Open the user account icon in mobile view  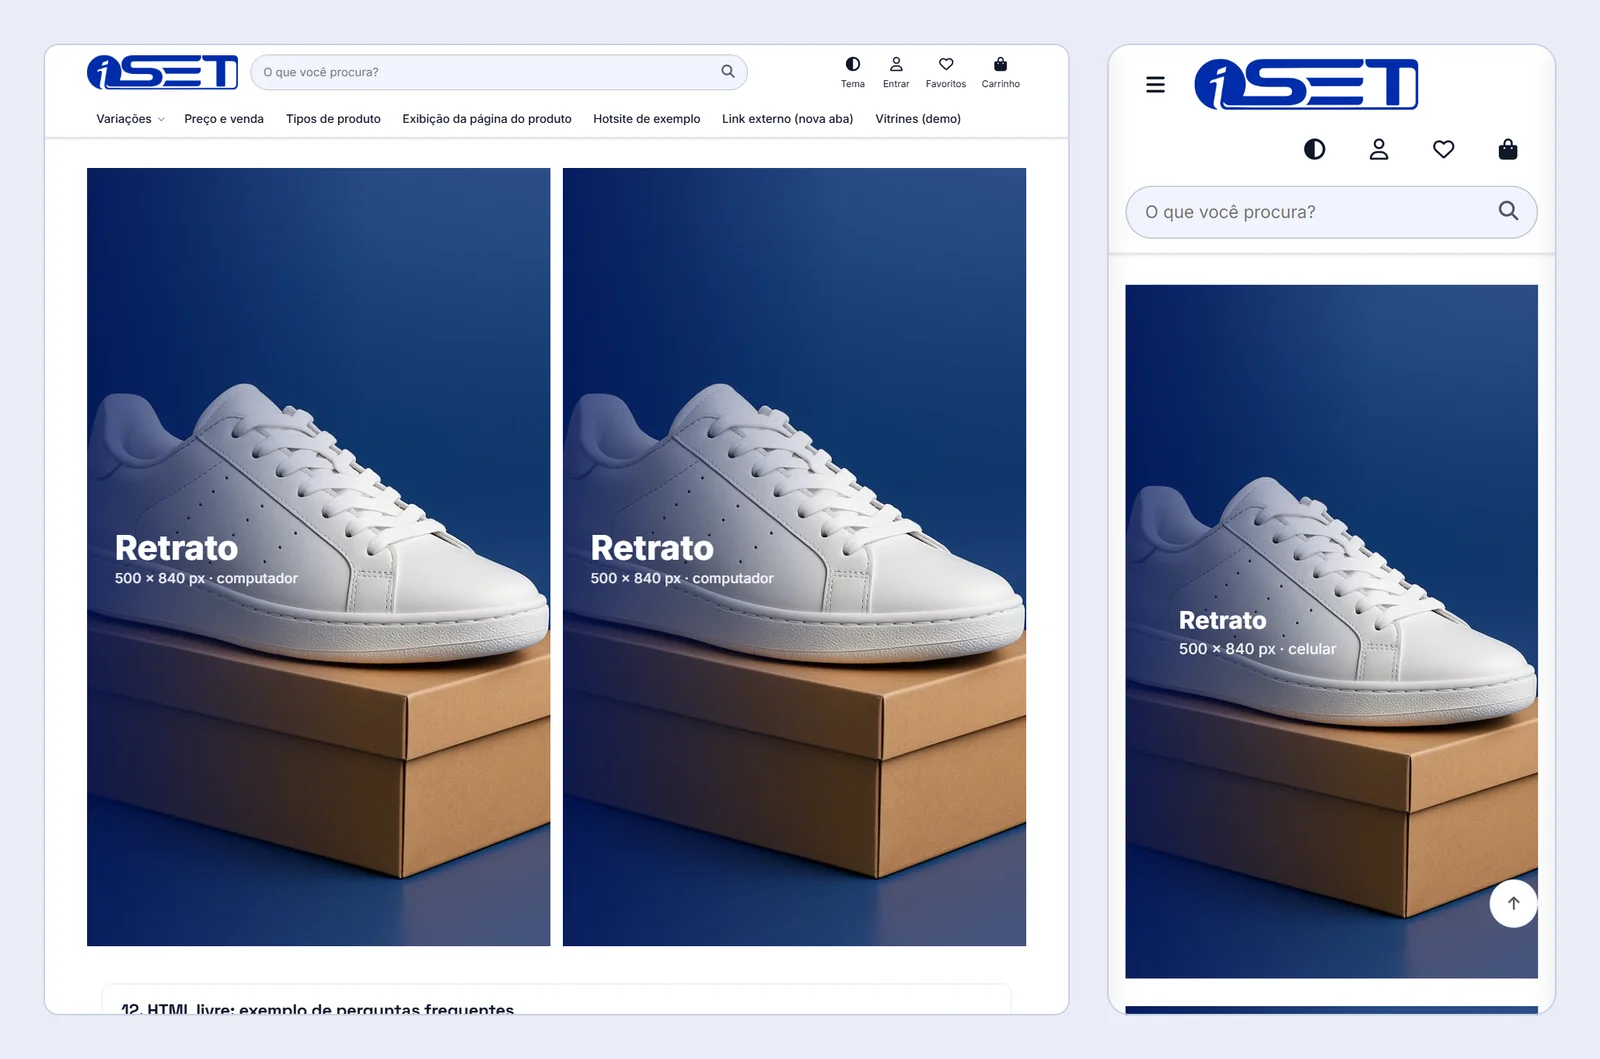tap(1379, 150)
